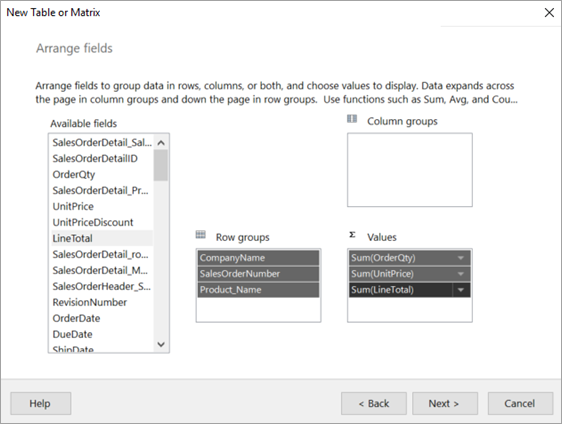Close the New Table or Matrix dialog
This screenshot has height=424, width=562.
(x=549, y=13)
